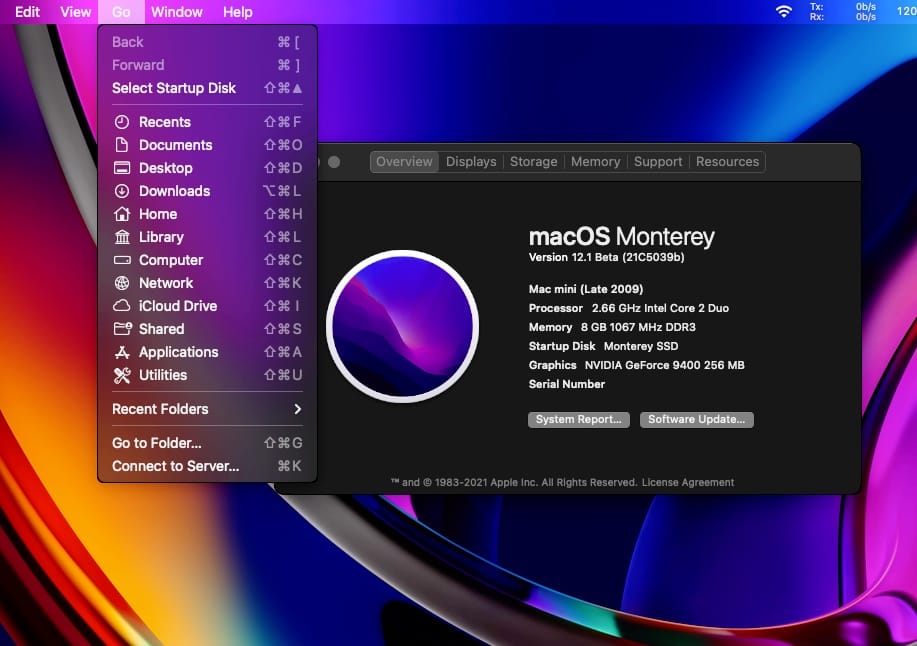
Task: Switch to the Support tab
Action: 658,162
